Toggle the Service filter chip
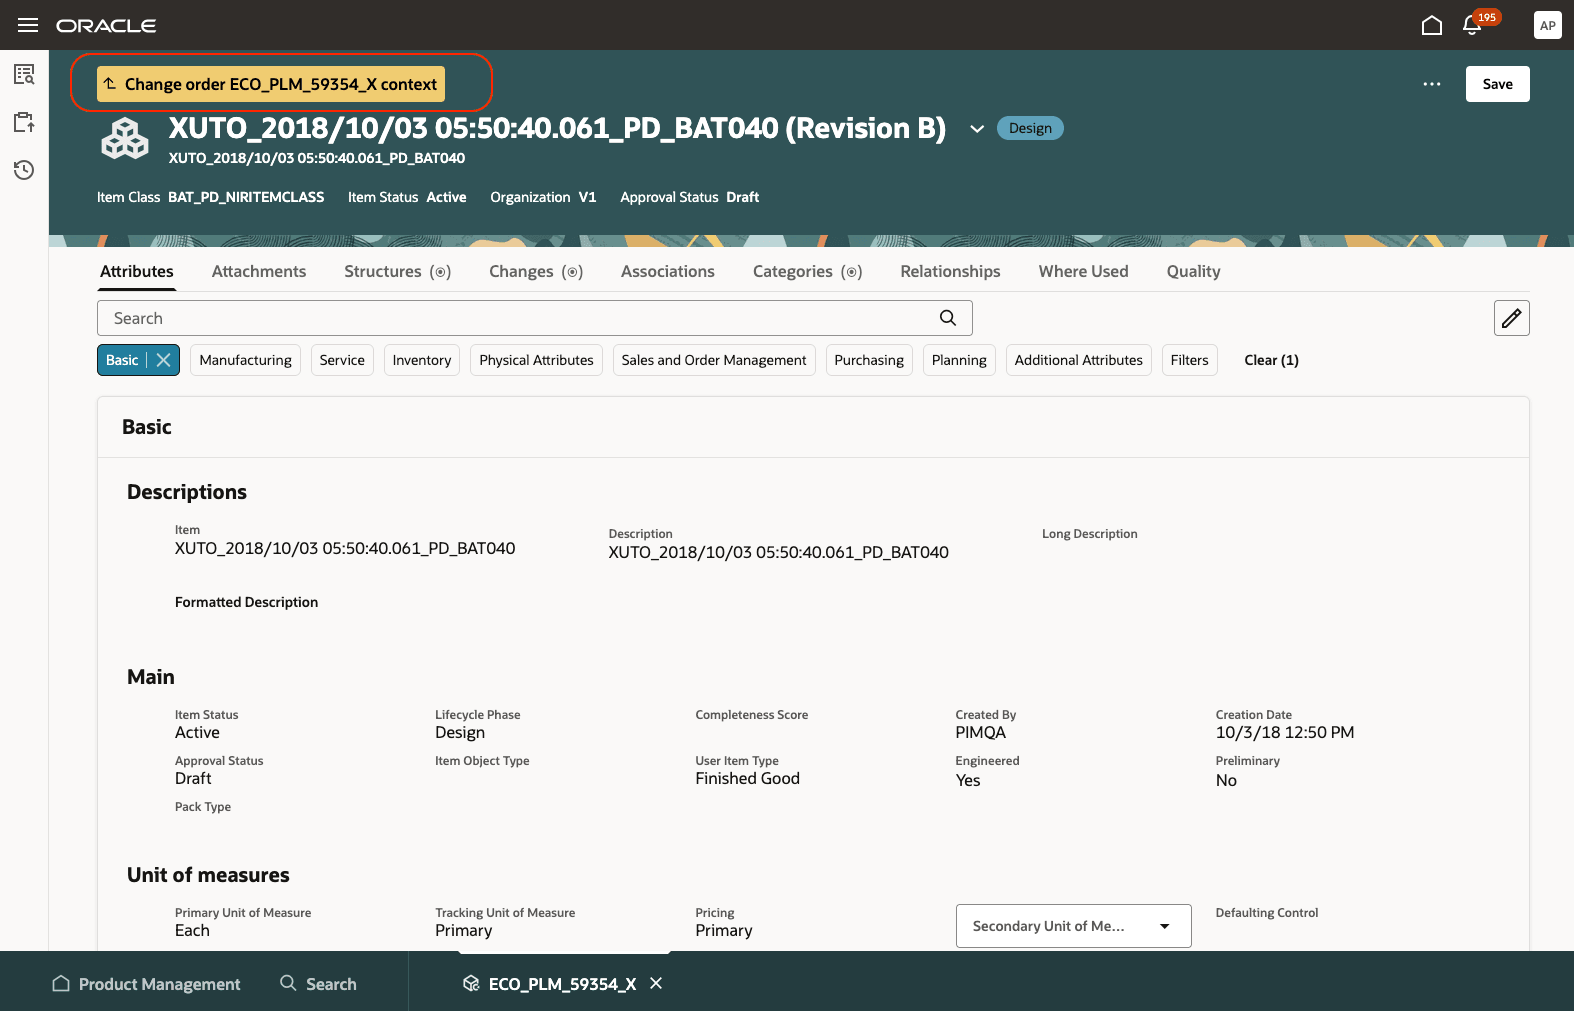1574x1011 pixels. coord(342,360)
